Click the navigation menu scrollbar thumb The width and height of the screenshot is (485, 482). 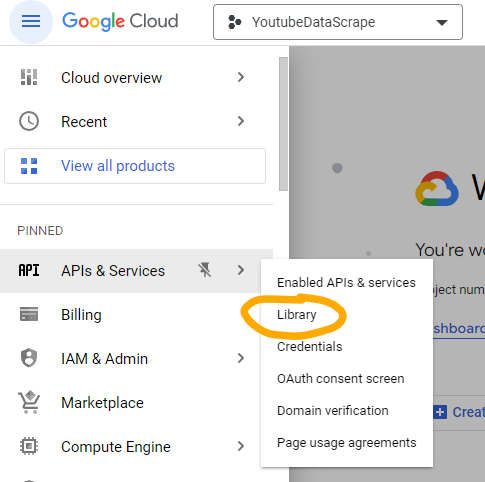click(x=283, y=124)
